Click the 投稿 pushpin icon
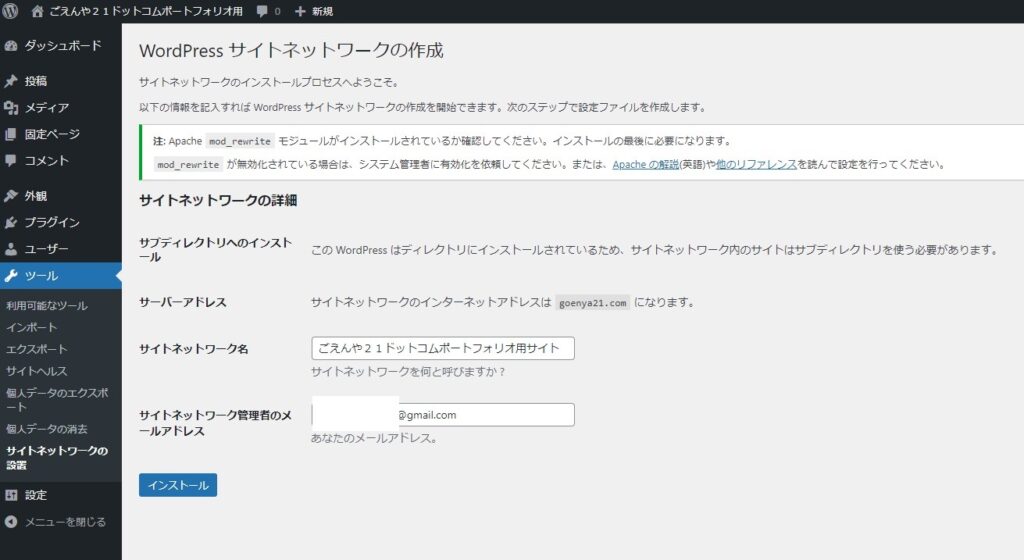This screenshot has width=1024, height=560. (x=10, y=81)
